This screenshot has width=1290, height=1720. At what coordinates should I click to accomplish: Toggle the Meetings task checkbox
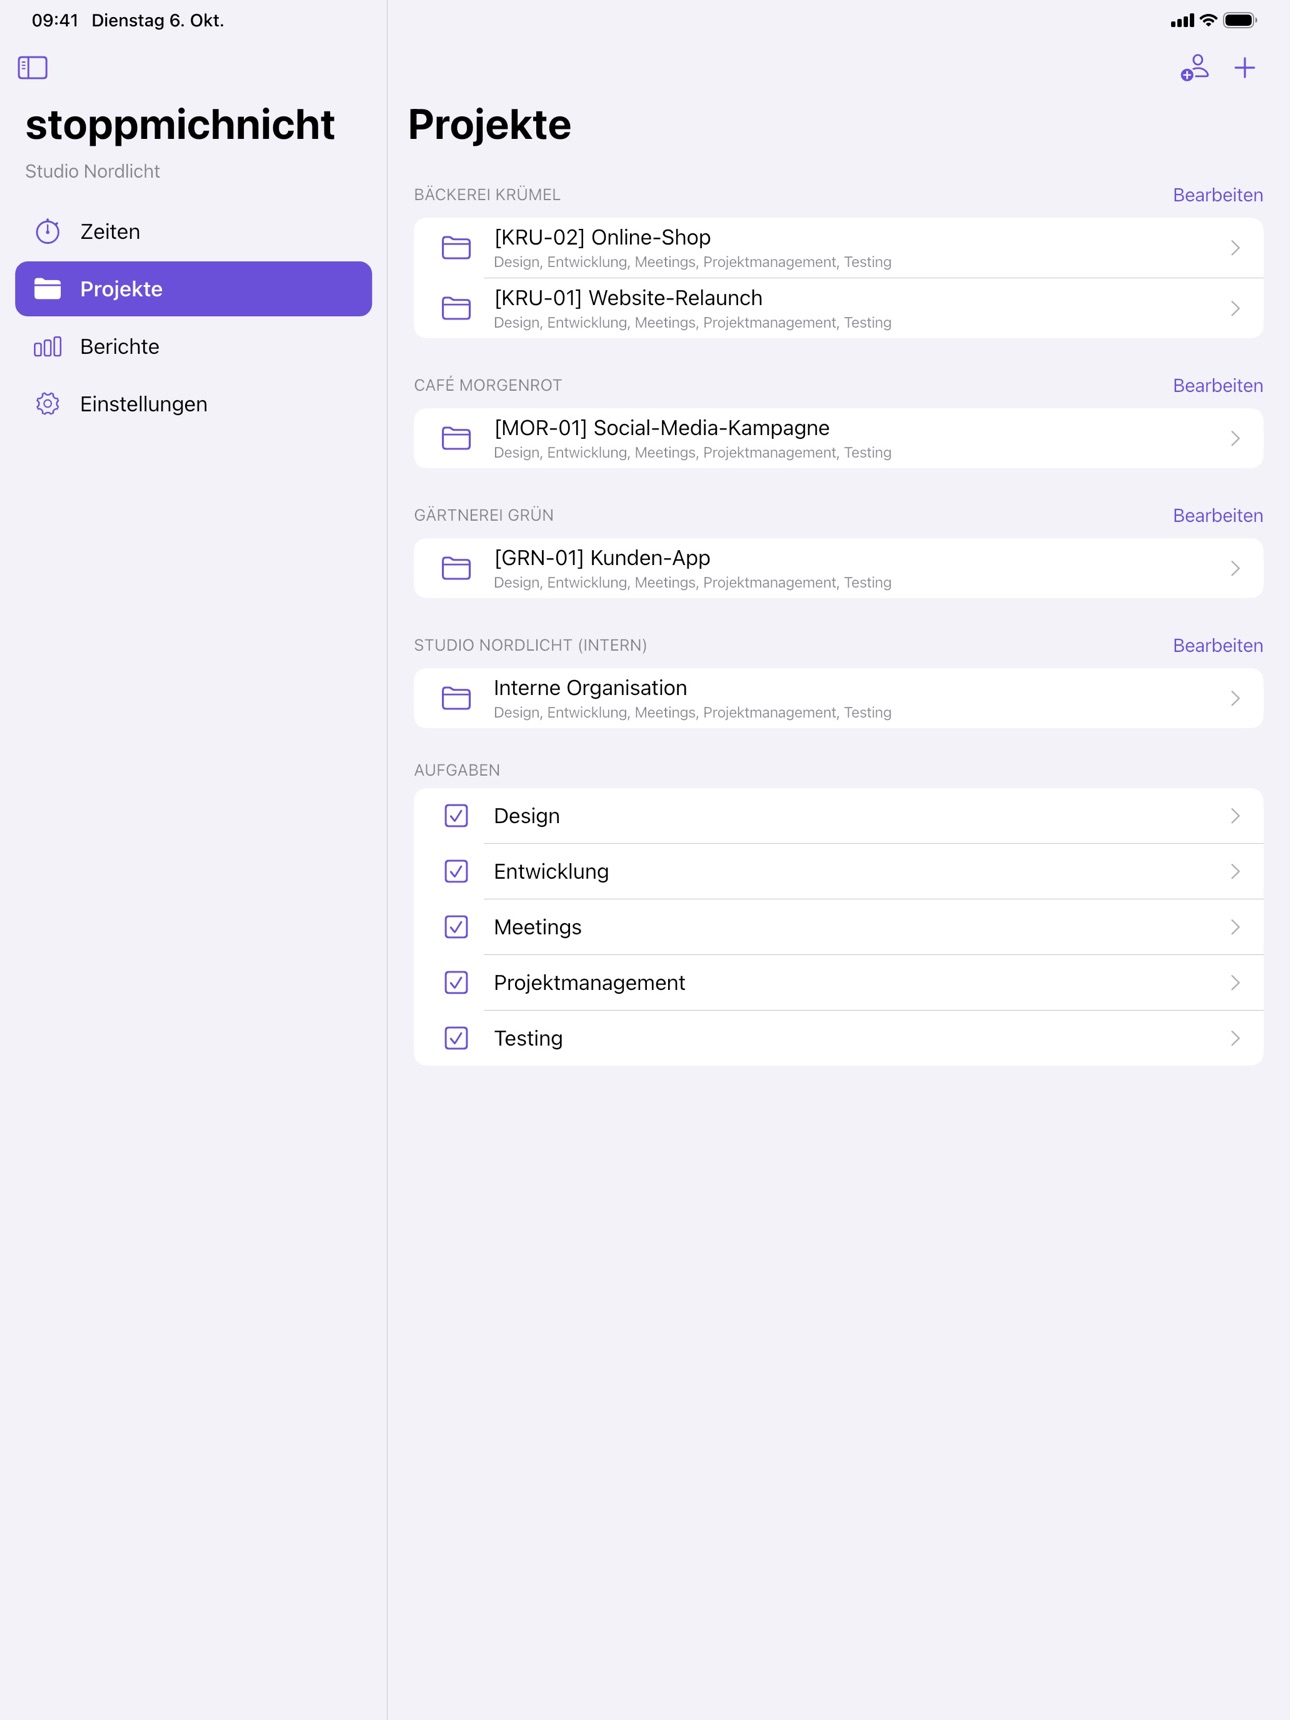(x=456, y=927)
